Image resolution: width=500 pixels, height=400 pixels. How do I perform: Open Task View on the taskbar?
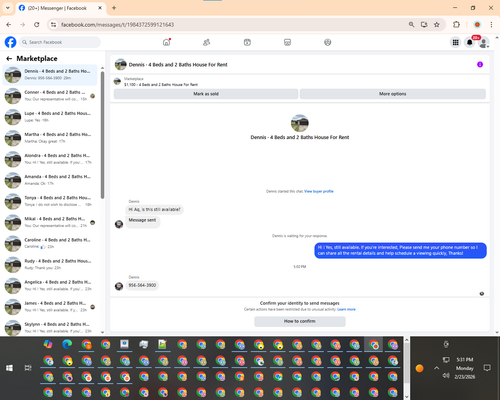(x=28, y=368)
